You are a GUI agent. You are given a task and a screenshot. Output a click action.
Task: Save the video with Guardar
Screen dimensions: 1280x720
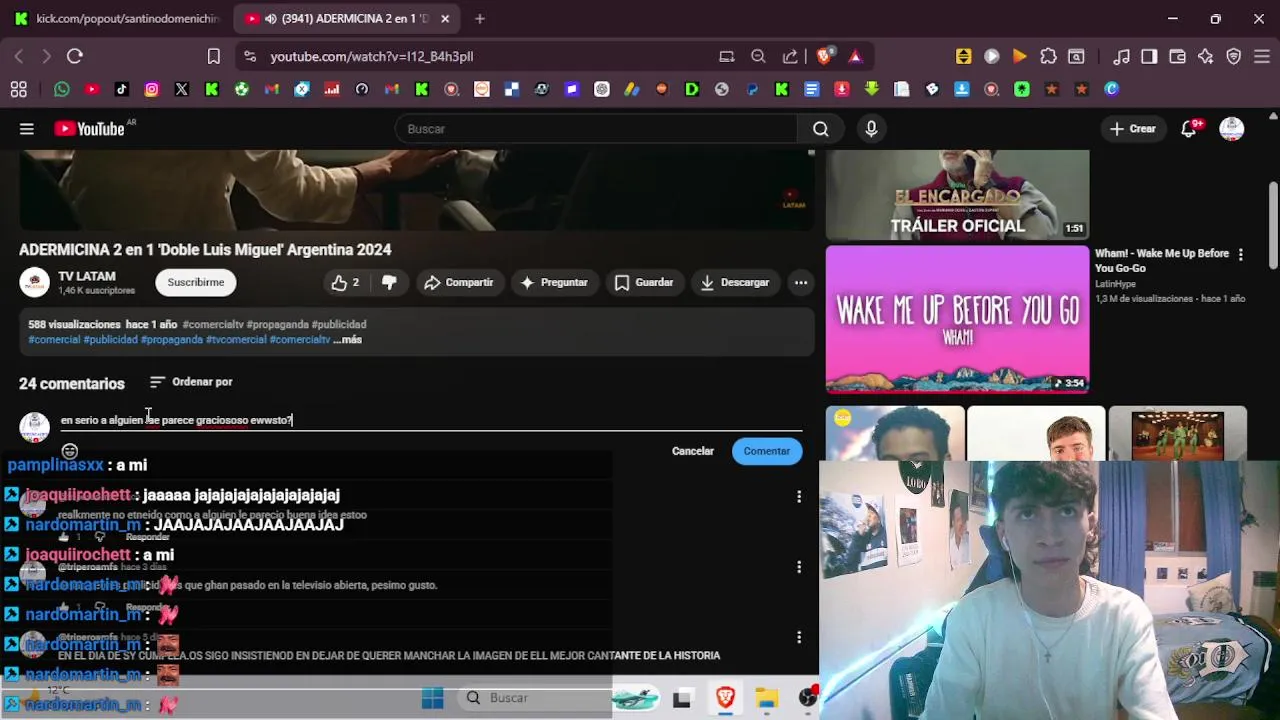click(x=644, y=283)
